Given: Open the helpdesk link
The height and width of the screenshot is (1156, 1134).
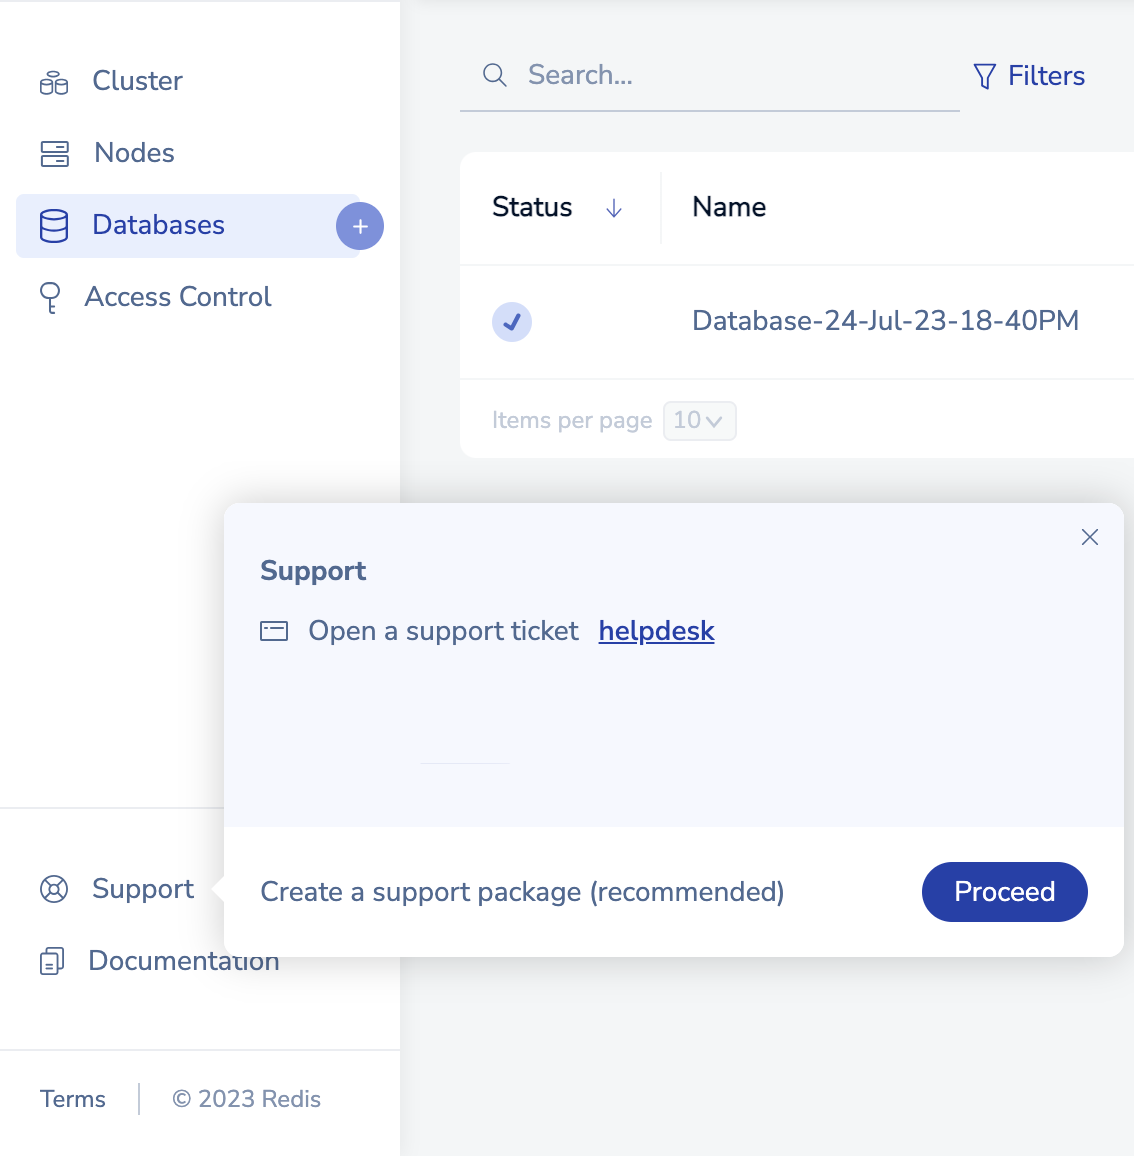Looking at the screenshot, I should [x=656, y=631].
